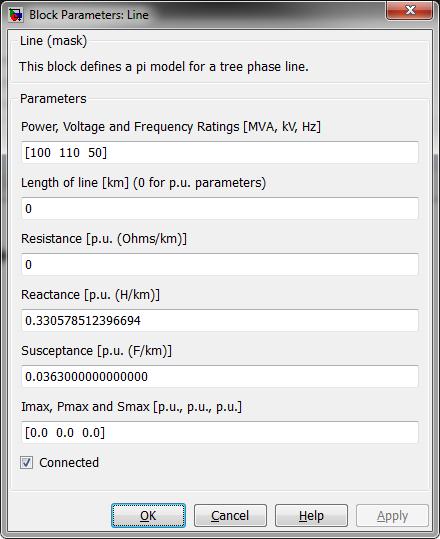This screenshot has width=440, height=539.
Task: Click the pi model description text
Action: 164,67
